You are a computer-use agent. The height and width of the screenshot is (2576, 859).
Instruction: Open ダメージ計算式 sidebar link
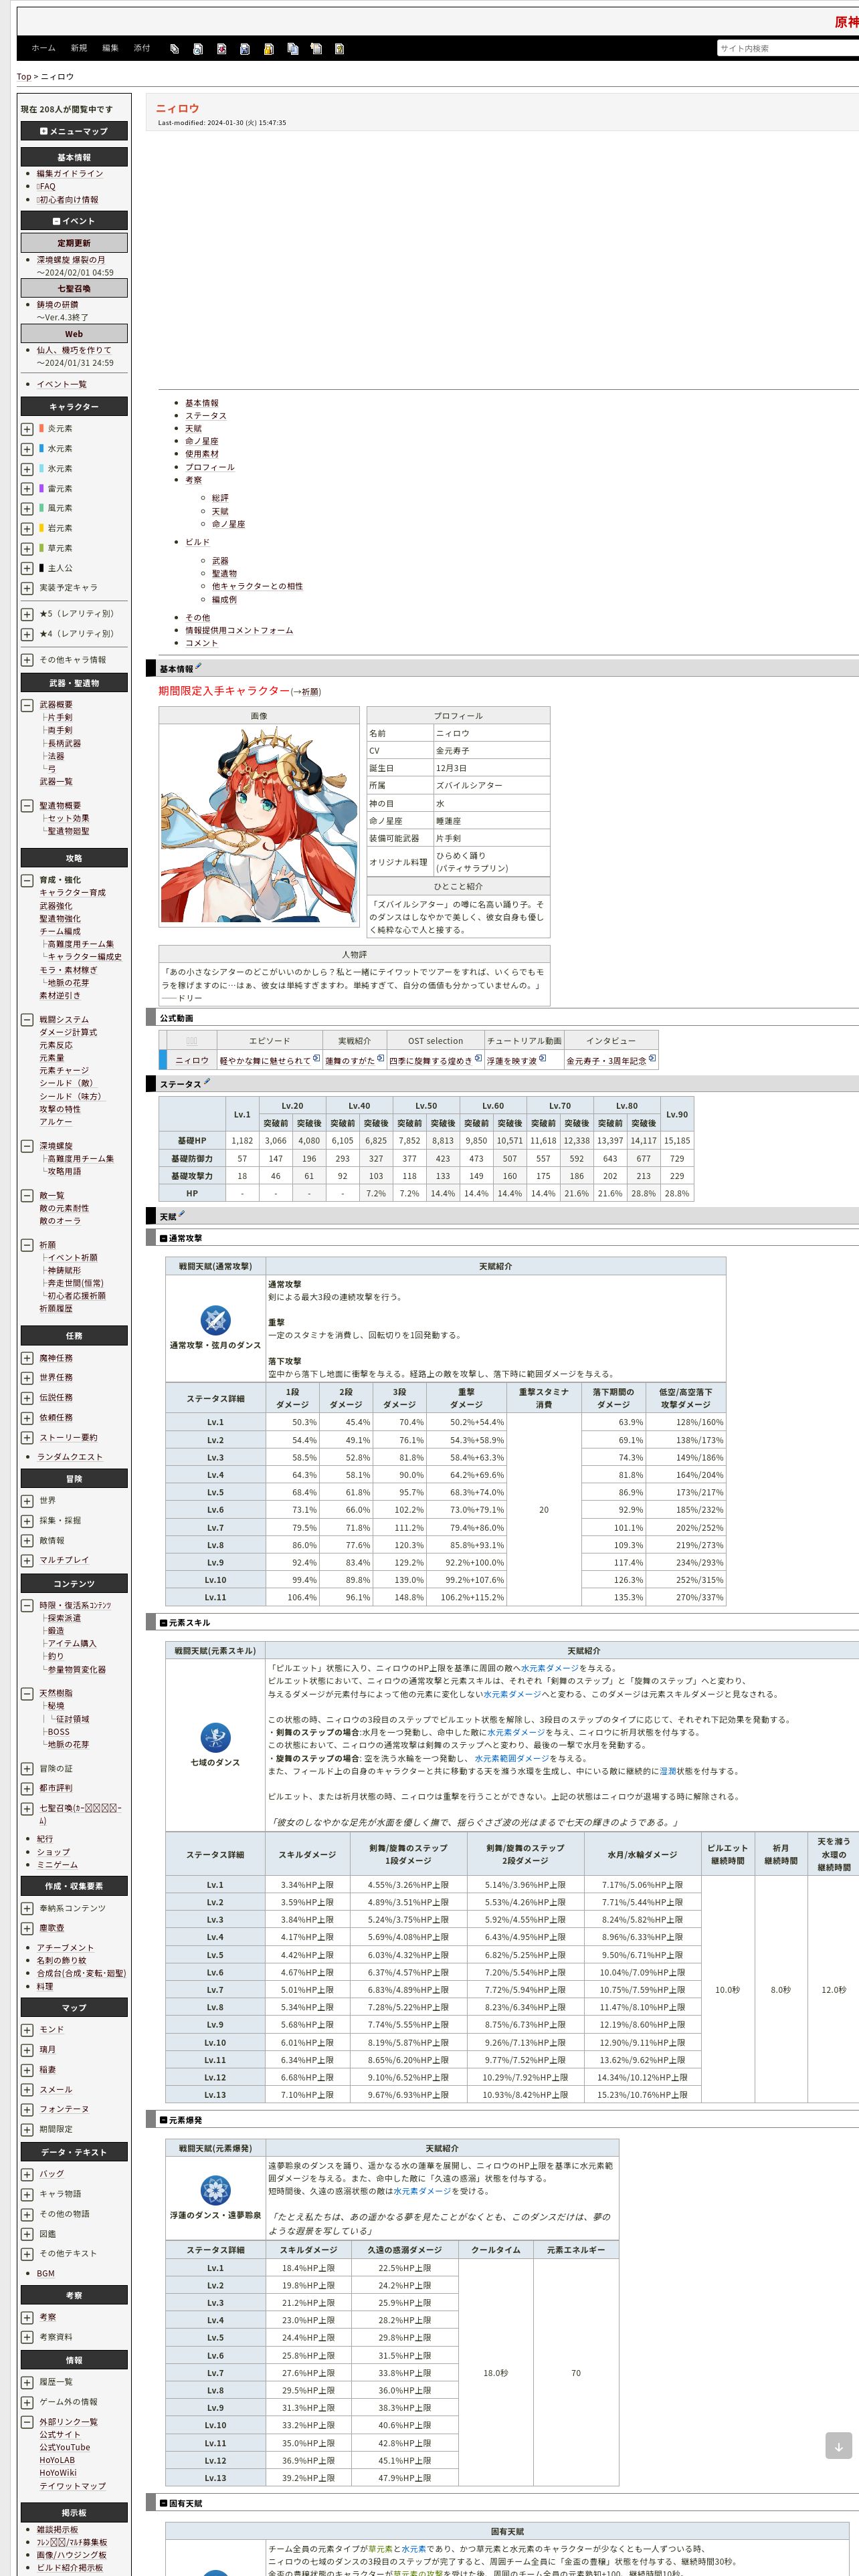68,1032
